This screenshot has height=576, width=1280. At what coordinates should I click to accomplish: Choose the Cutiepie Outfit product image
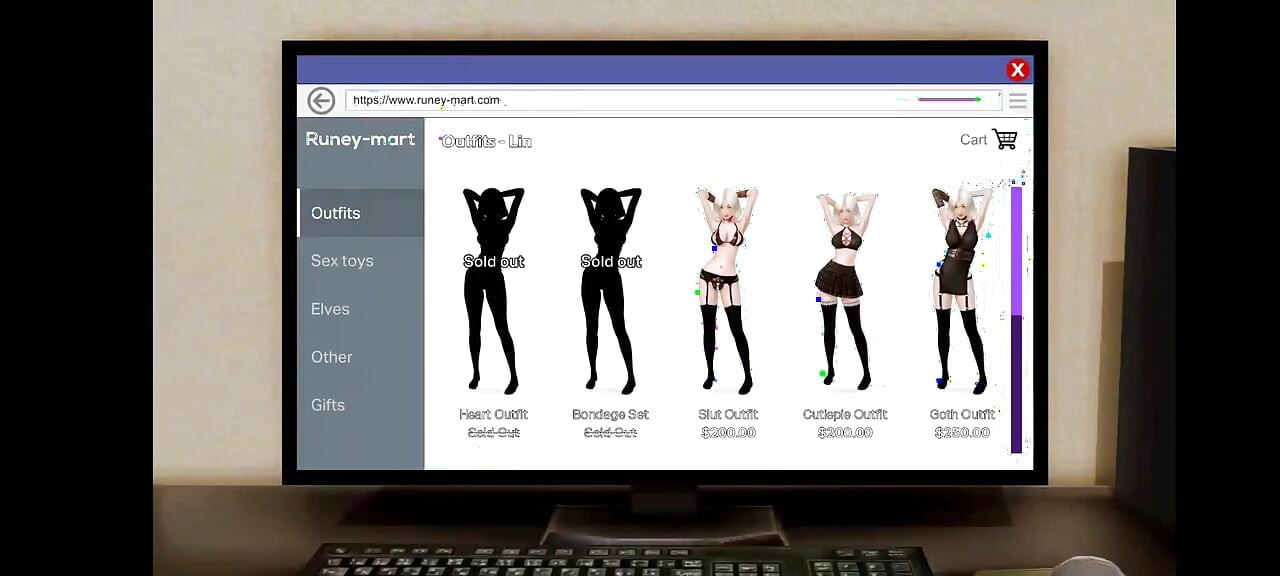845,290
